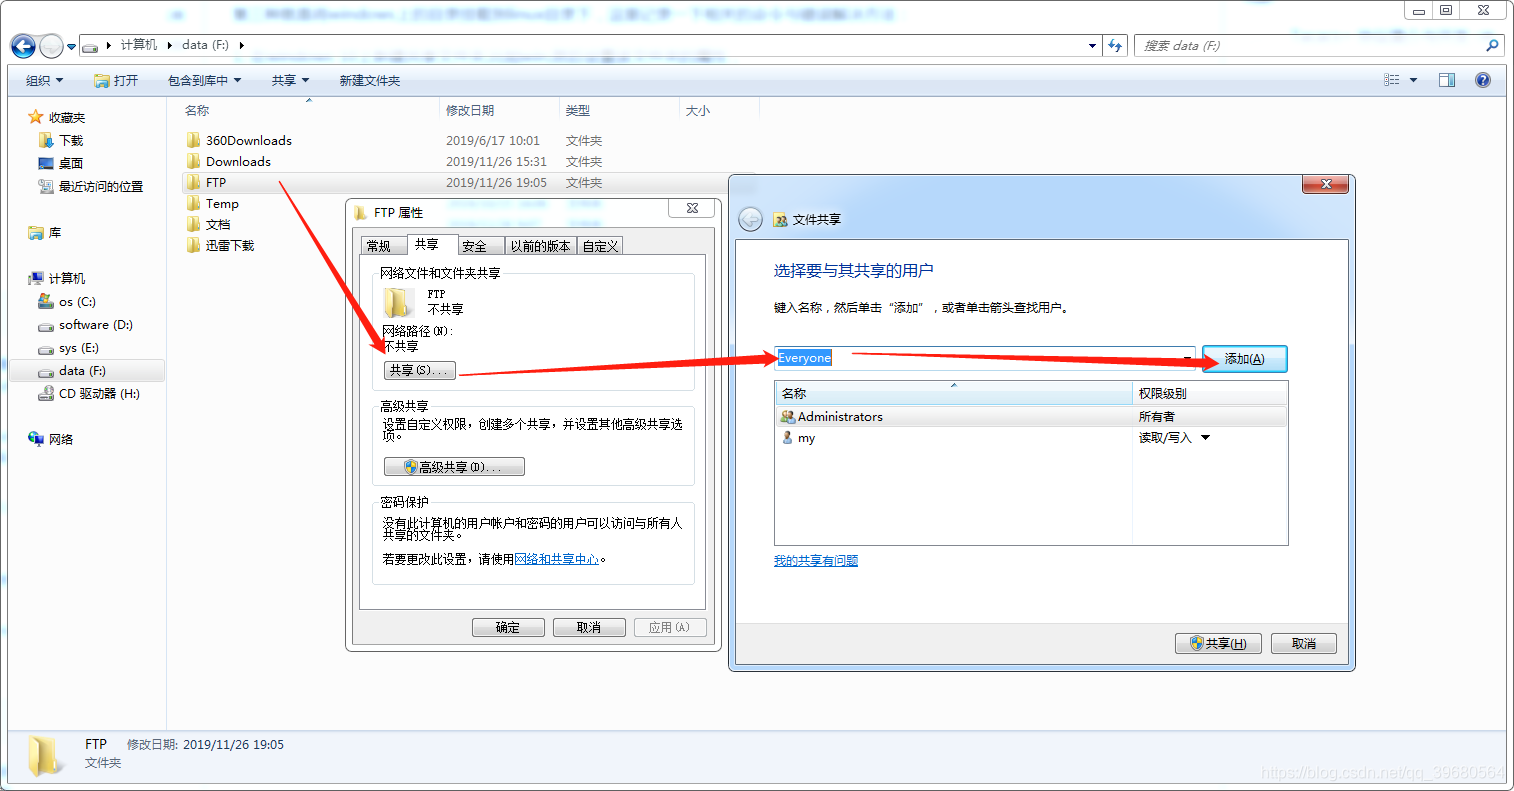This screenshot has width=1514, height=791.
Task: Click the back arrow in file sharing wizard
Action: [x=751, y=220]
